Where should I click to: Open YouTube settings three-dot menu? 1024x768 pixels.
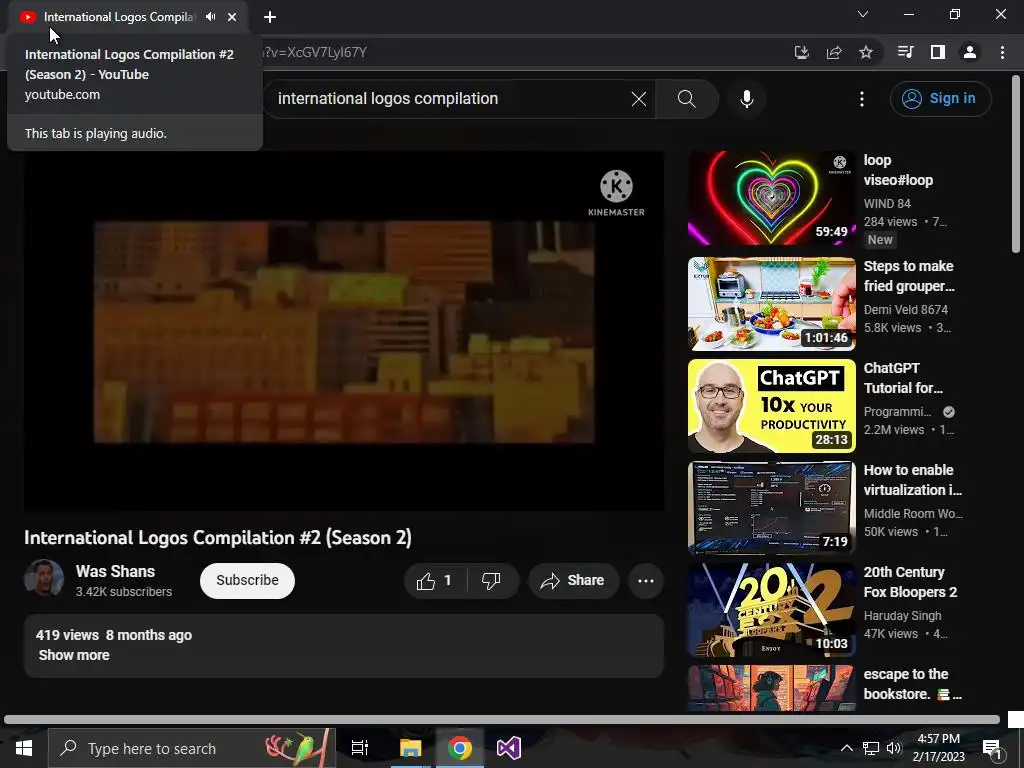coord(862,99)
